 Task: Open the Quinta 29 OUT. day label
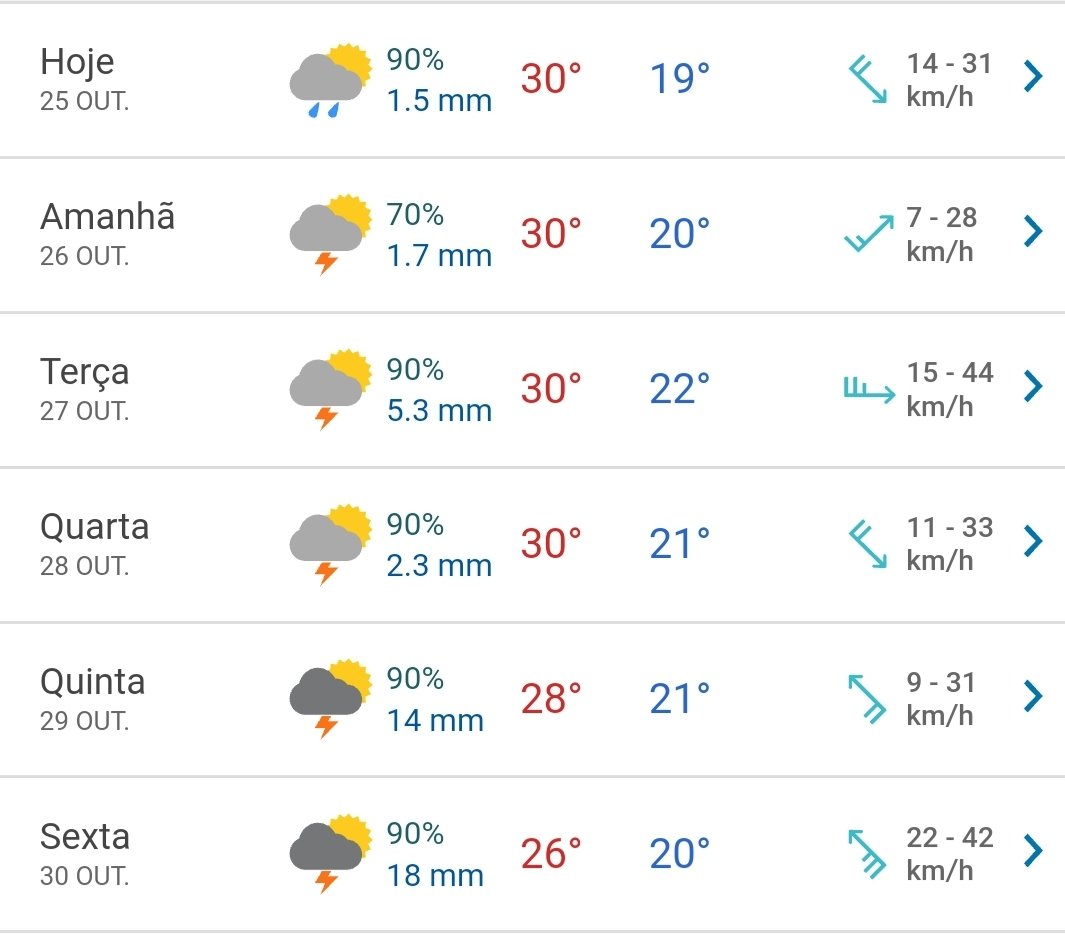click(92, 698)
